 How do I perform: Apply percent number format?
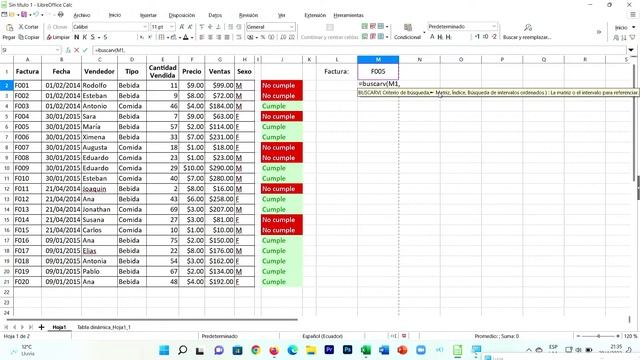coord(263,37)
